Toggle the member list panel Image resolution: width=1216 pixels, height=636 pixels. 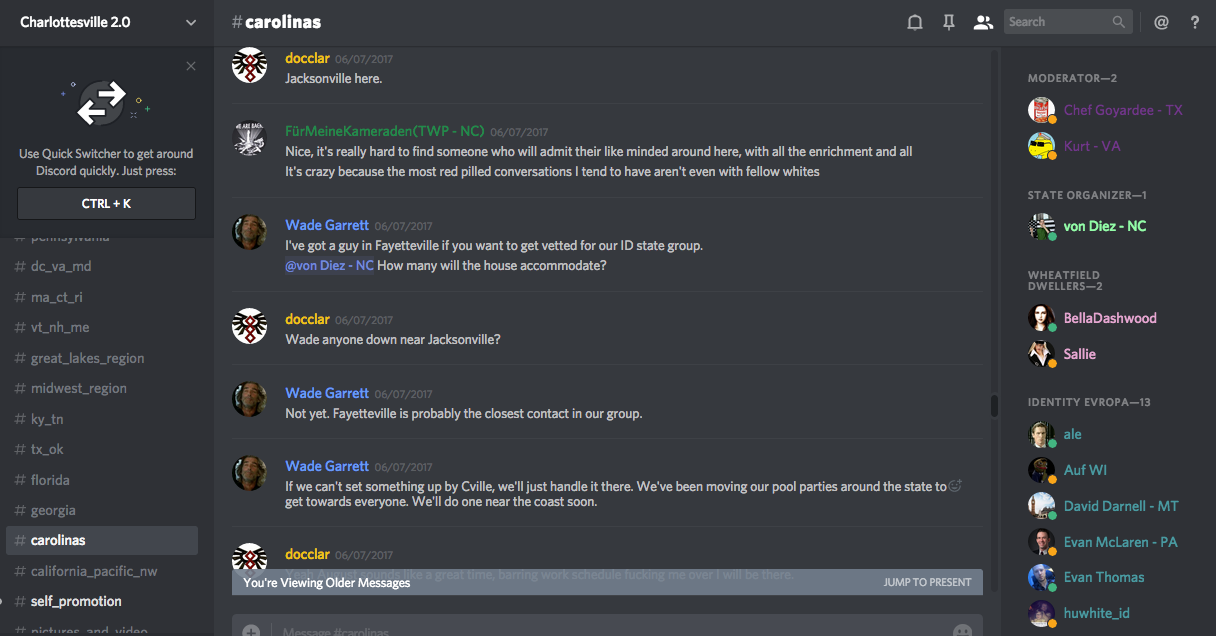click(983, 22)
